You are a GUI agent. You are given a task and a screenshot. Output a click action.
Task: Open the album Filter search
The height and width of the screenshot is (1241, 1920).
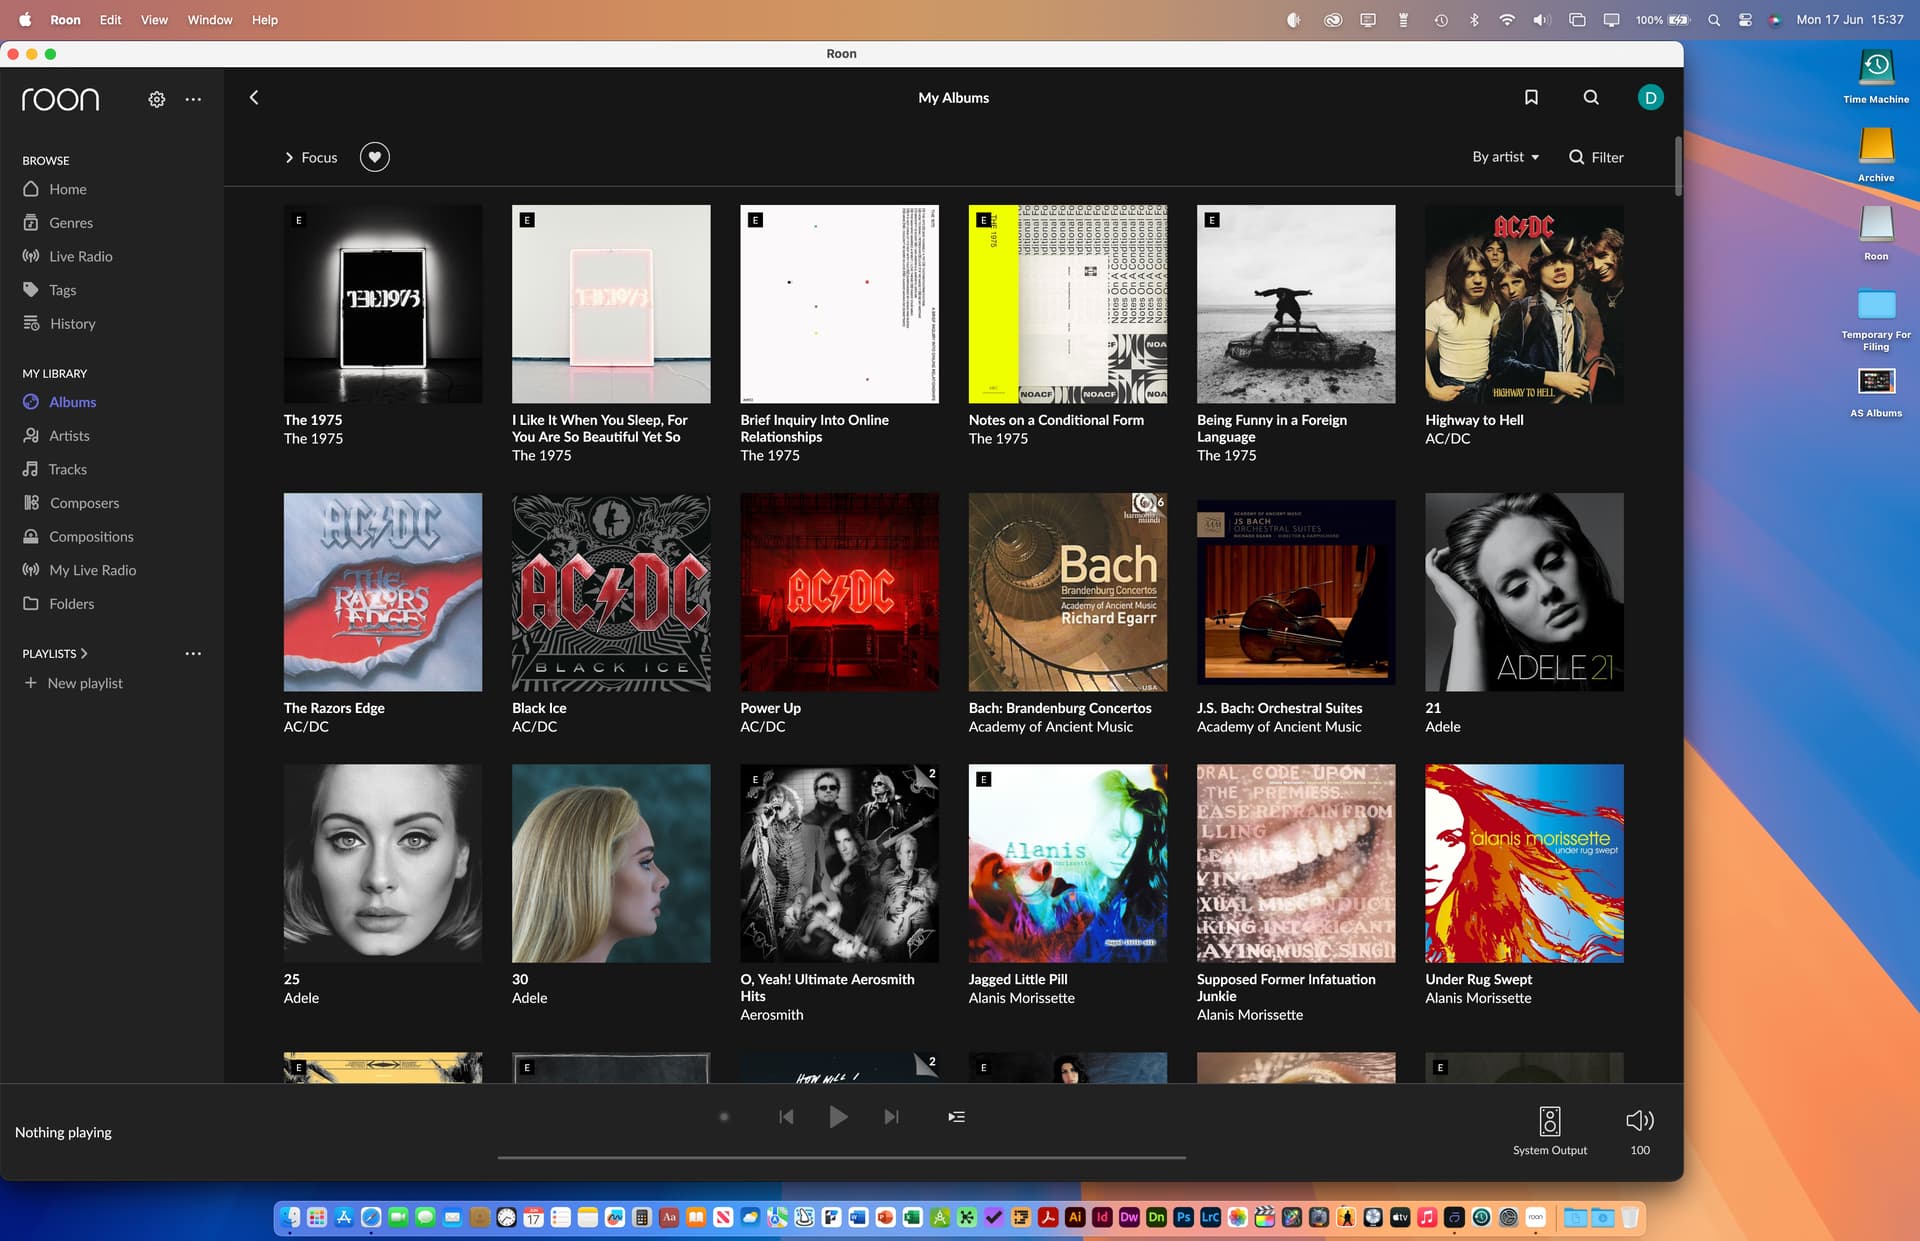pyautogui.click(x=1596, y=157)
